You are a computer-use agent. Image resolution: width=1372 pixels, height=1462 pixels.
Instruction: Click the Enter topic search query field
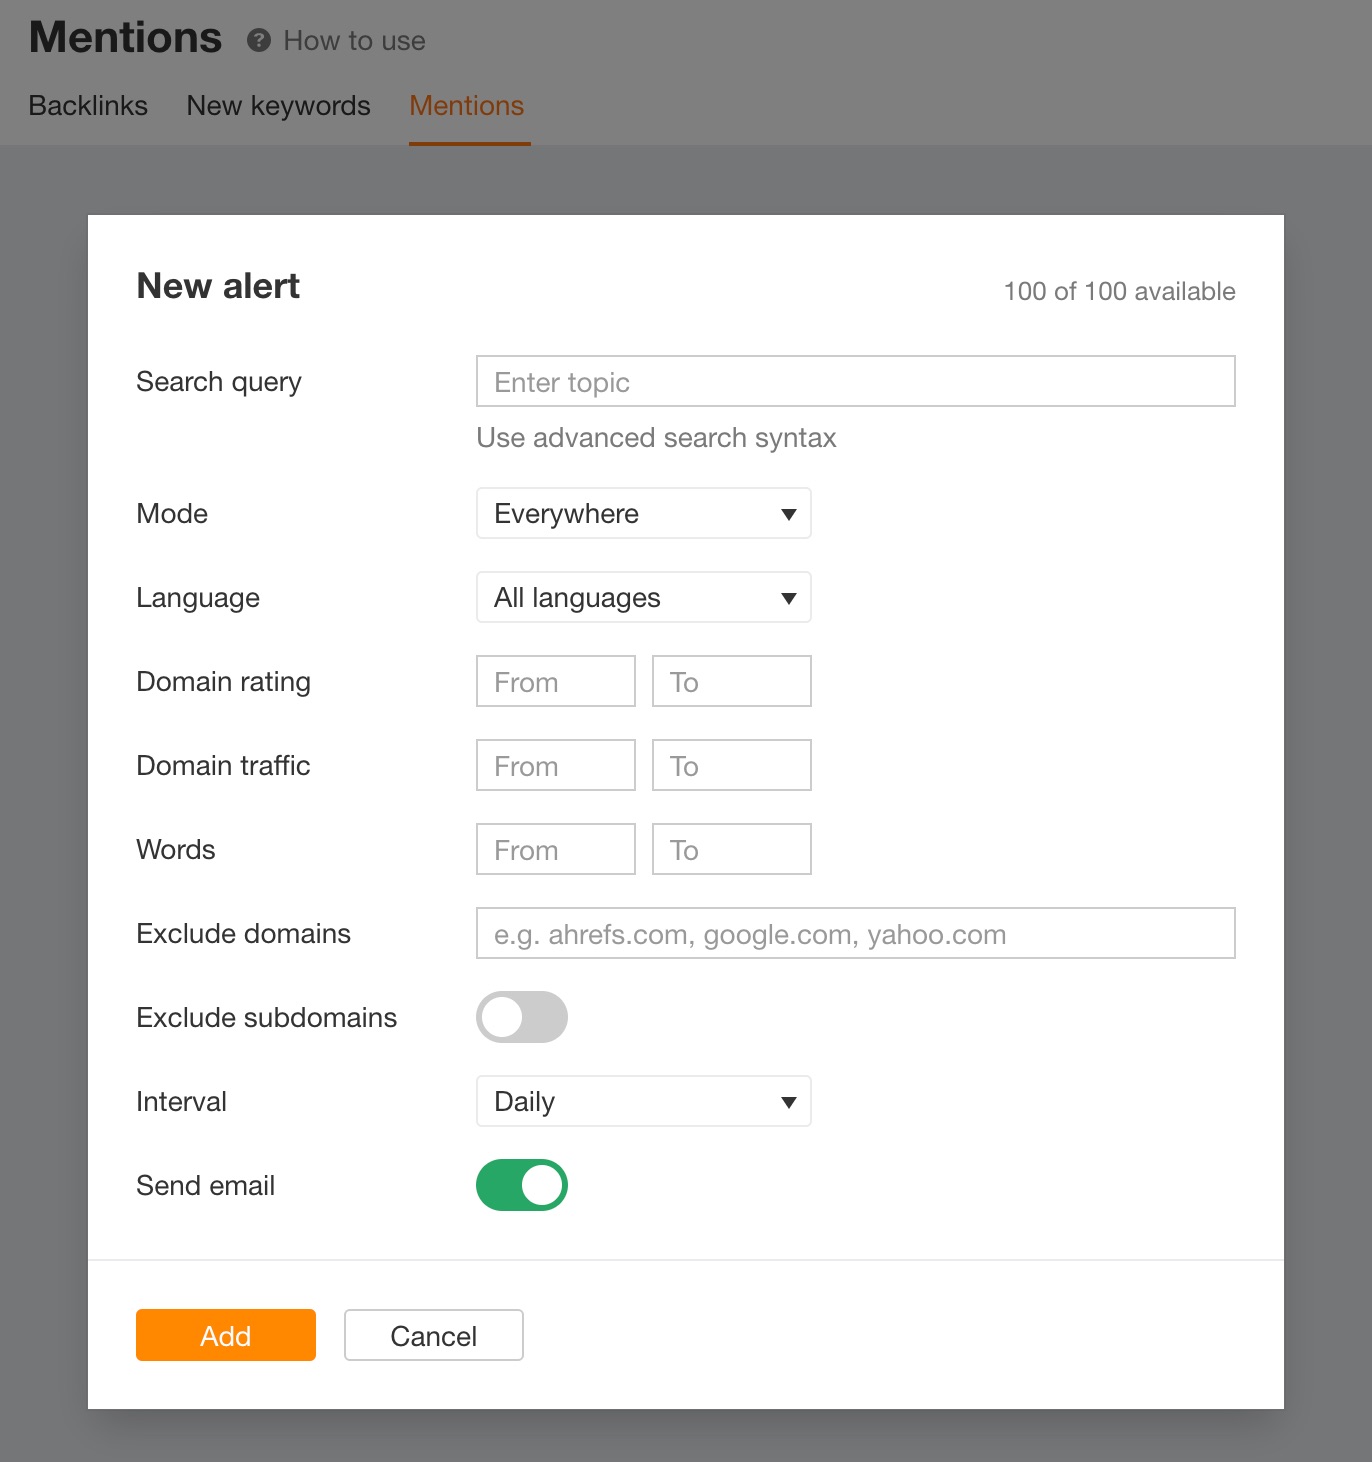coord(855,381)
